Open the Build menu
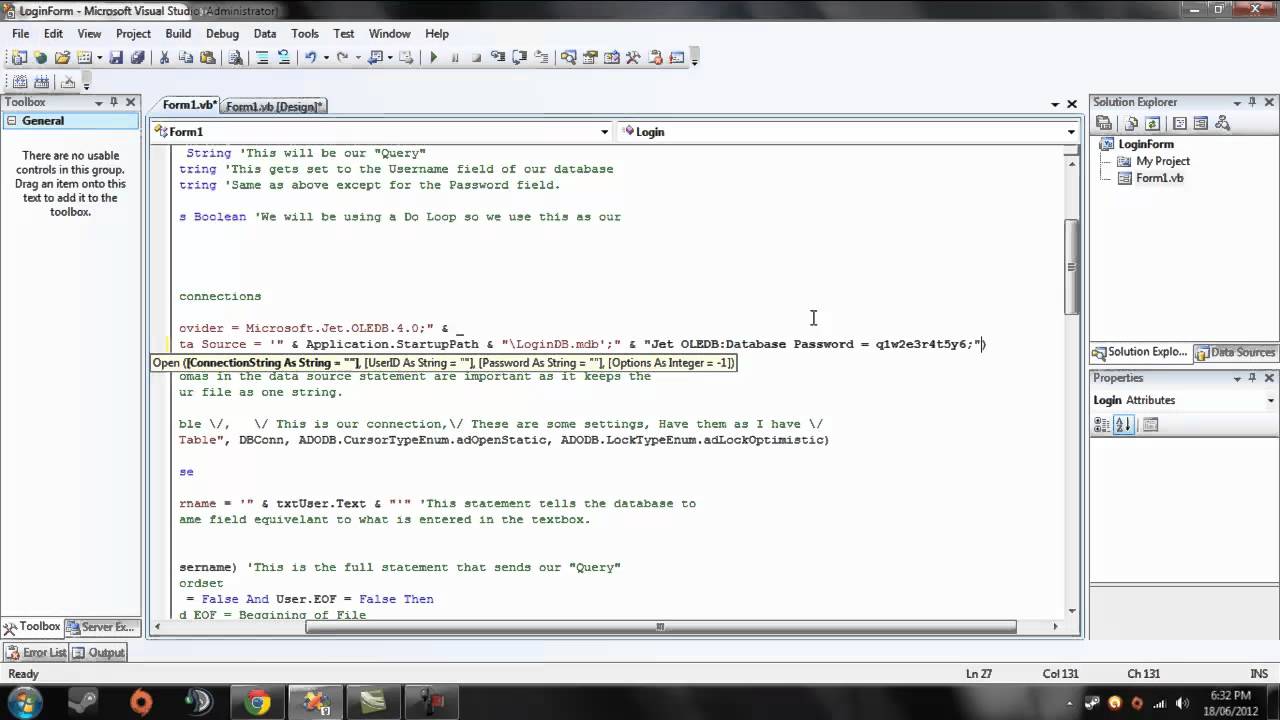 click(x=178, y=33)
